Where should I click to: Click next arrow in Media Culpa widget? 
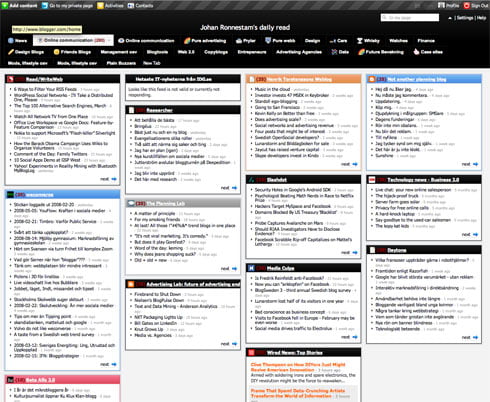pyautogui.click(x=355, y=337)
